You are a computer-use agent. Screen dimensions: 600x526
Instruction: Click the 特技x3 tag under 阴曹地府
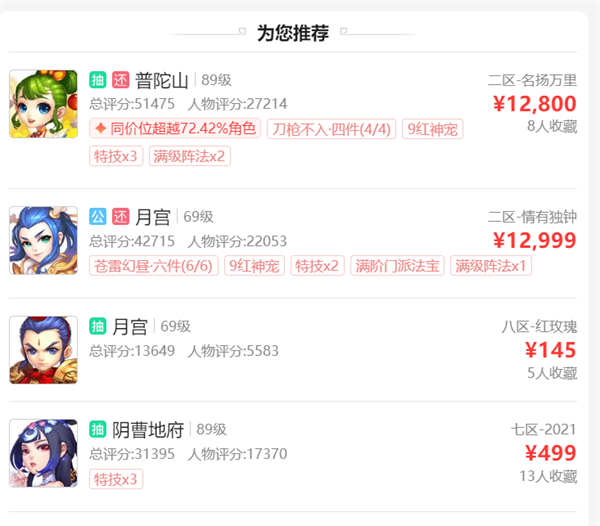(116, 479)
